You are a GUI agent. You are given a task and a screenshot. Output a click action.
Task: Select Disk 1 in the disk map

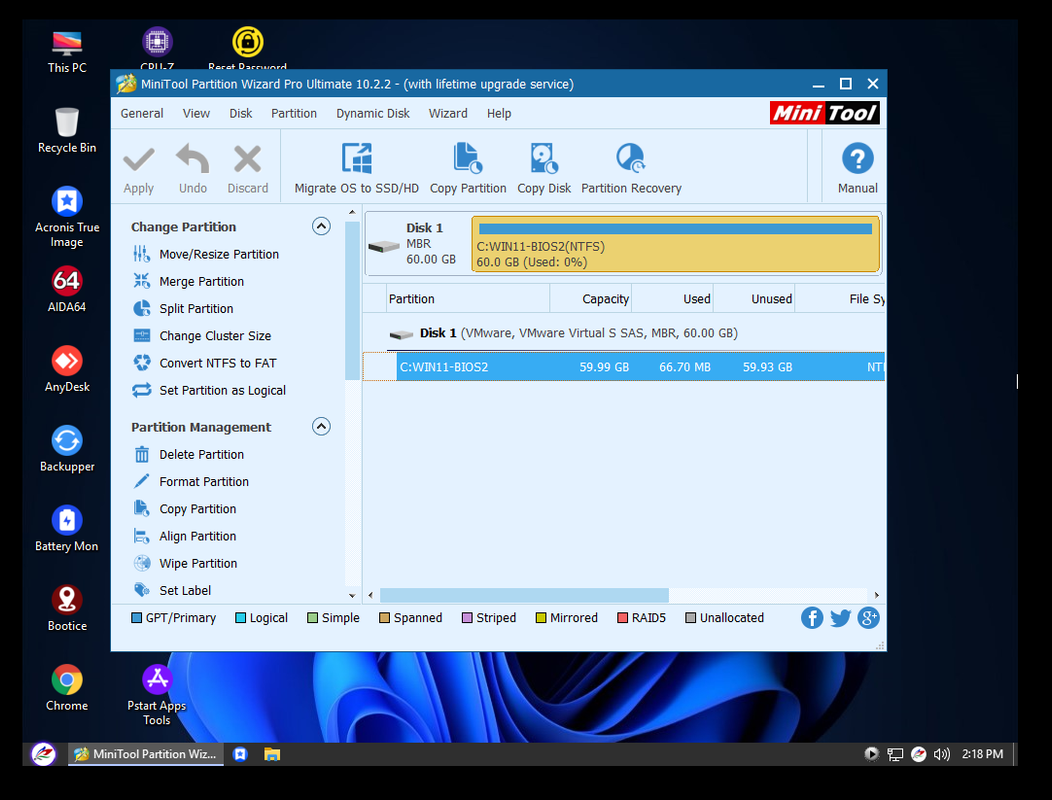pyautogui.click(x=417, y=244)
